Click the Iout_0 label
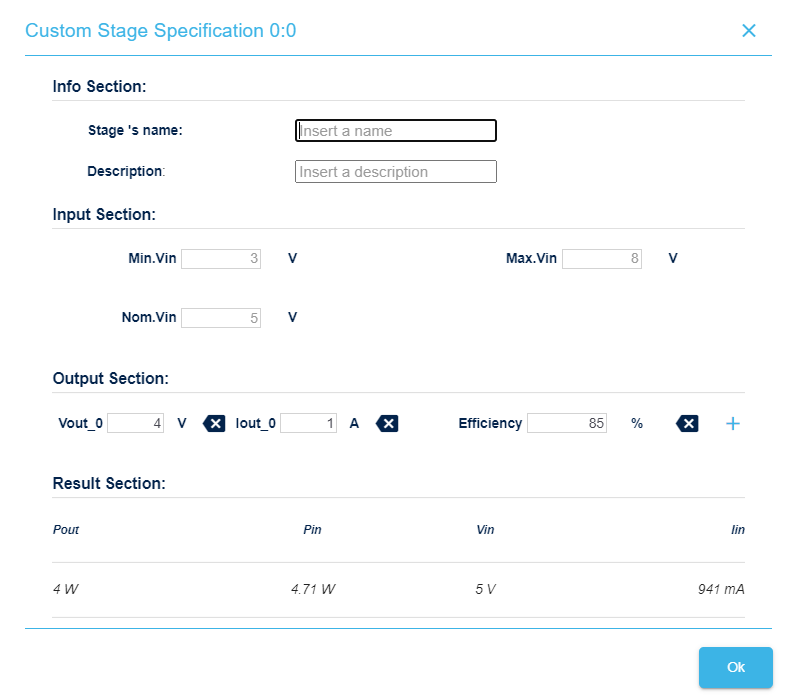 255,424
